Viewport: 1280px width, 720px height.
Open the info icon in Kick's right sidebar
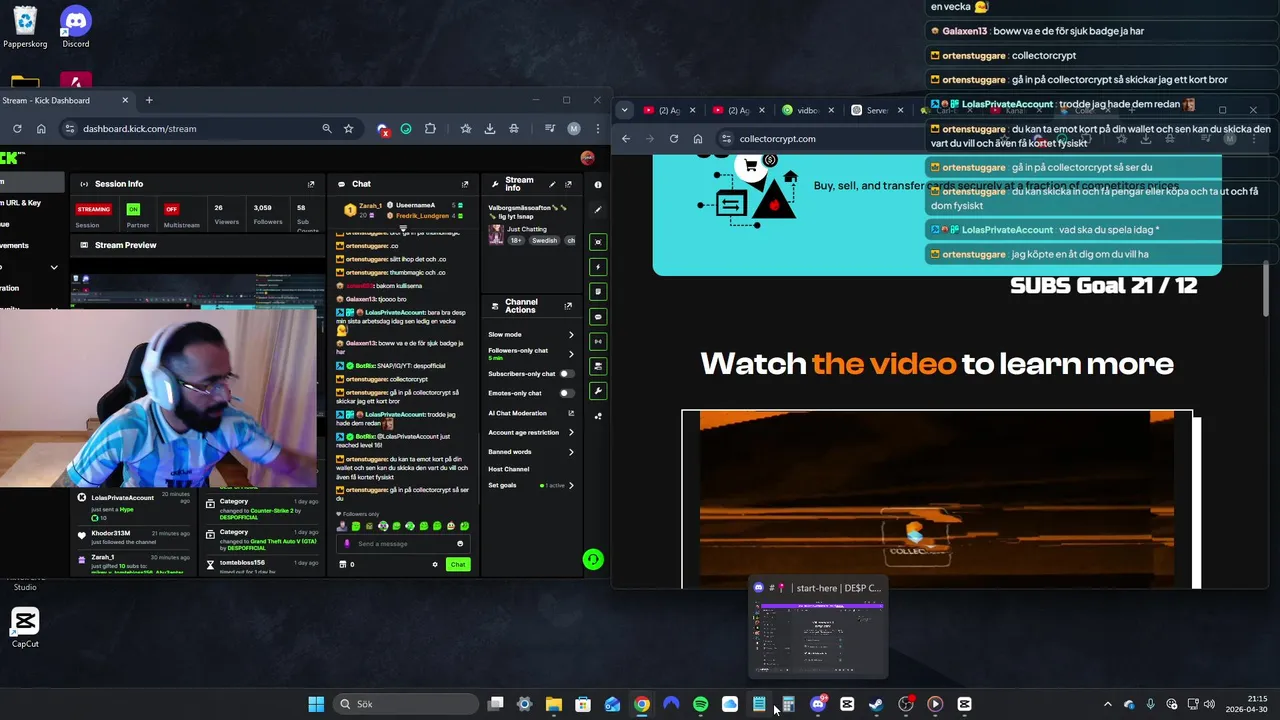coord(598,184)
